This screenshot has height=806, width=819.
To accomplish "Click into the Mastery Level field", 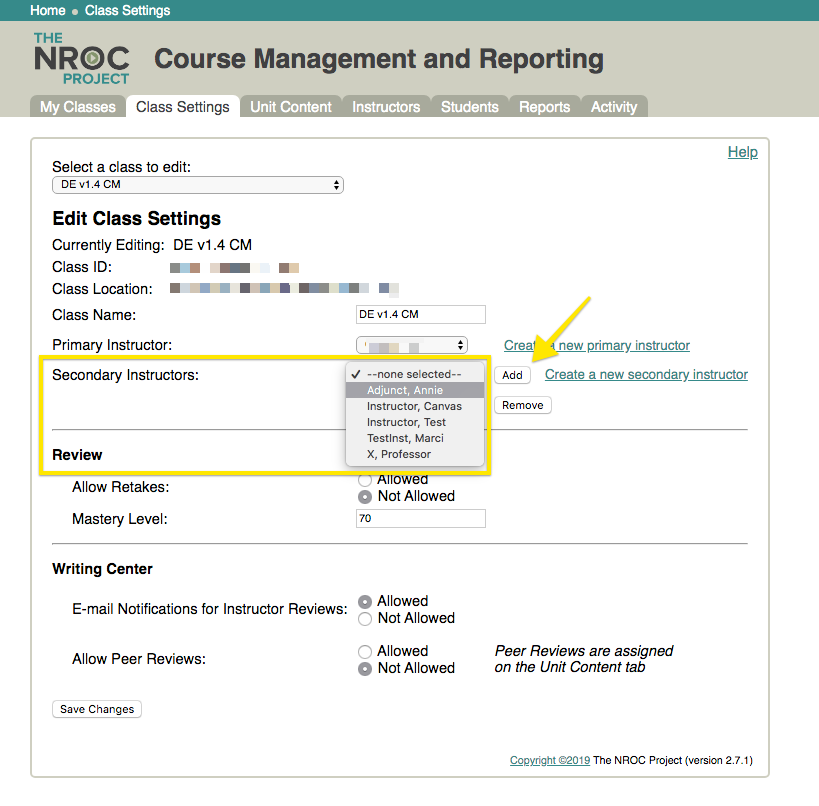I will coord(420,519).
